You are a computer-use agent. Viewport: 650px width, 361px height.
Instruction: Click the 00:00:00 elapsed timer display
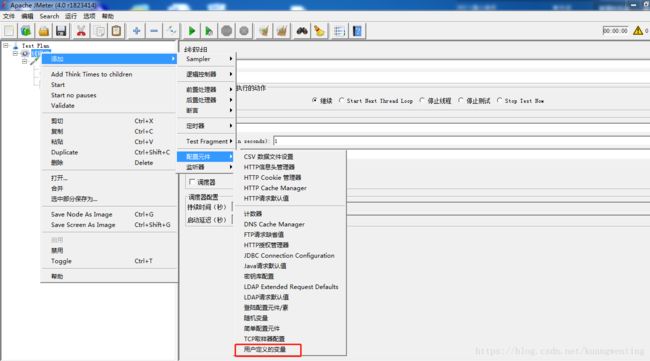tap(615, 31)
